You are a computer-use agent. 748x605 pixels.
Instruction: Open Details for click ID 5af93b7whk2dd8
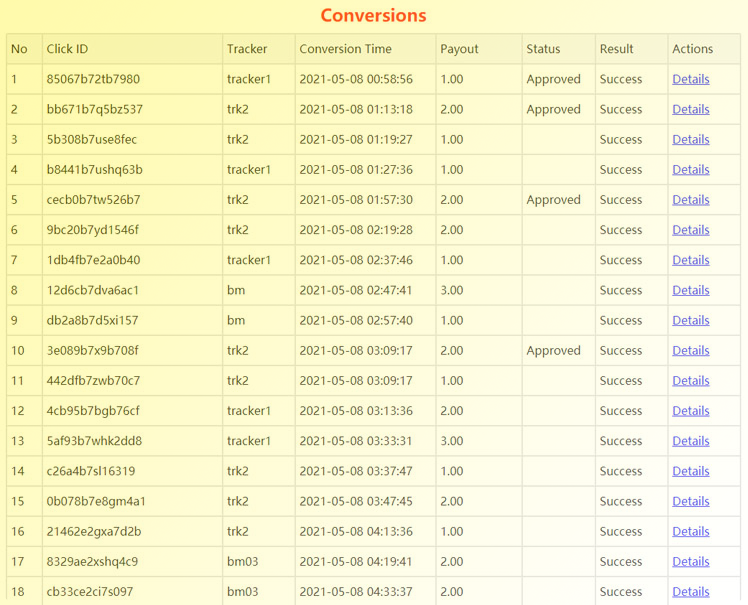[x=690, y=441]
